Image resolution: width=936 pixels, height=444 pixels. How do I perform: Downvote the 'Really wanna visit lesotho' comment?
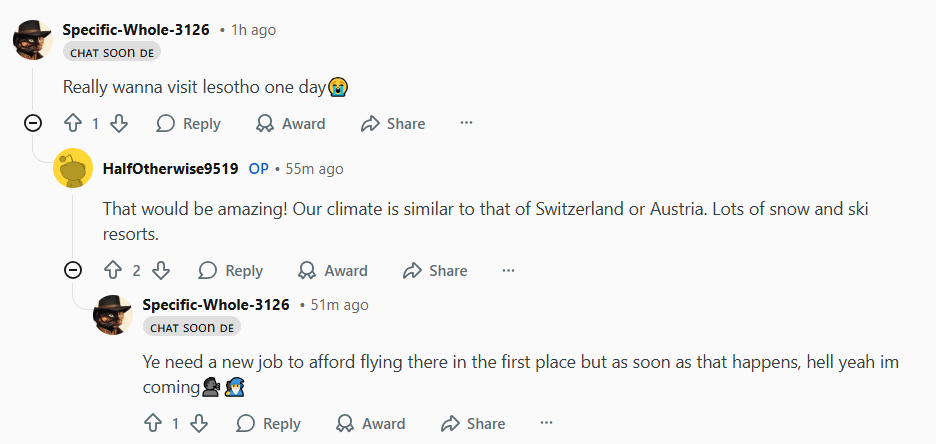118,124
